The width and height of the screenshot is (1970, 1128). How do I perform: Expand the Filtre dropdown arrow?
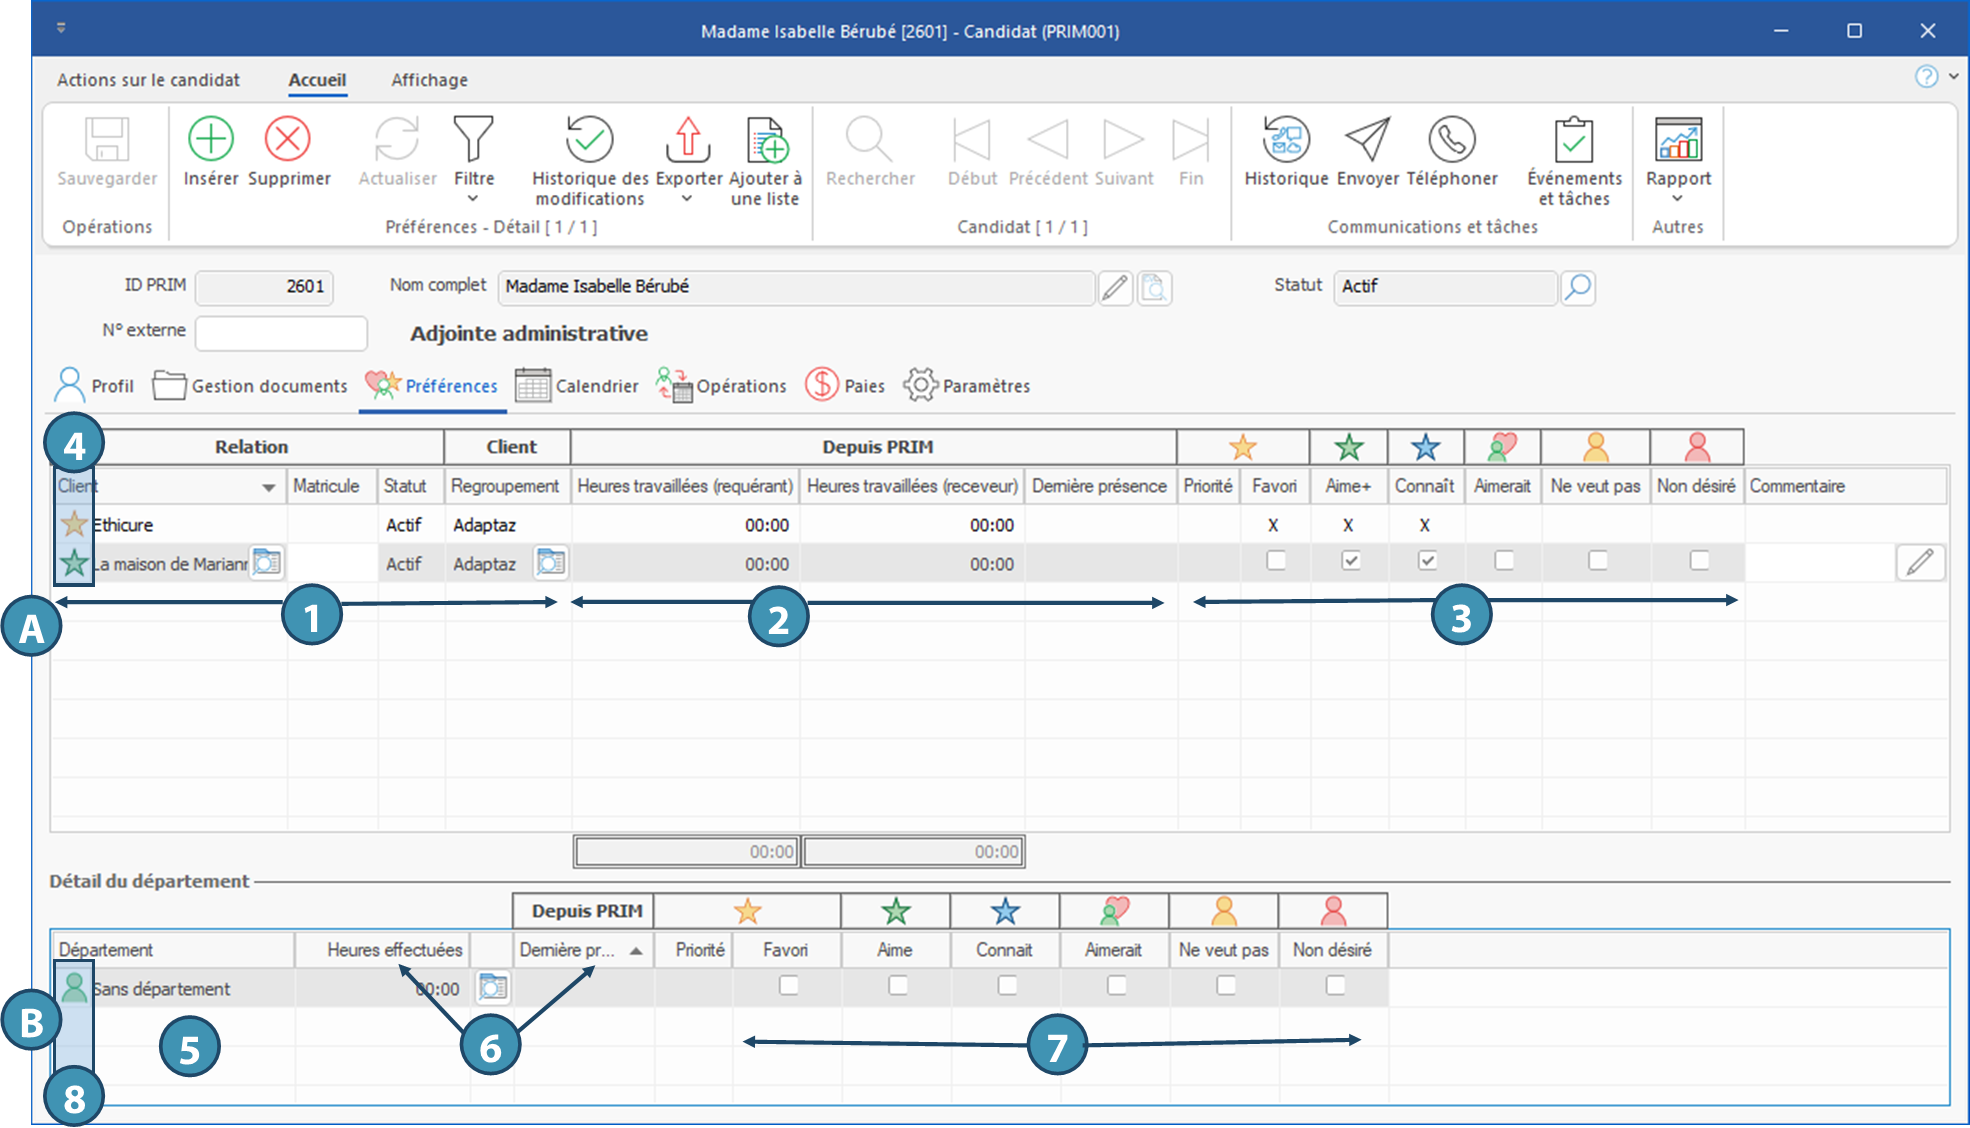tap(473, 198)
